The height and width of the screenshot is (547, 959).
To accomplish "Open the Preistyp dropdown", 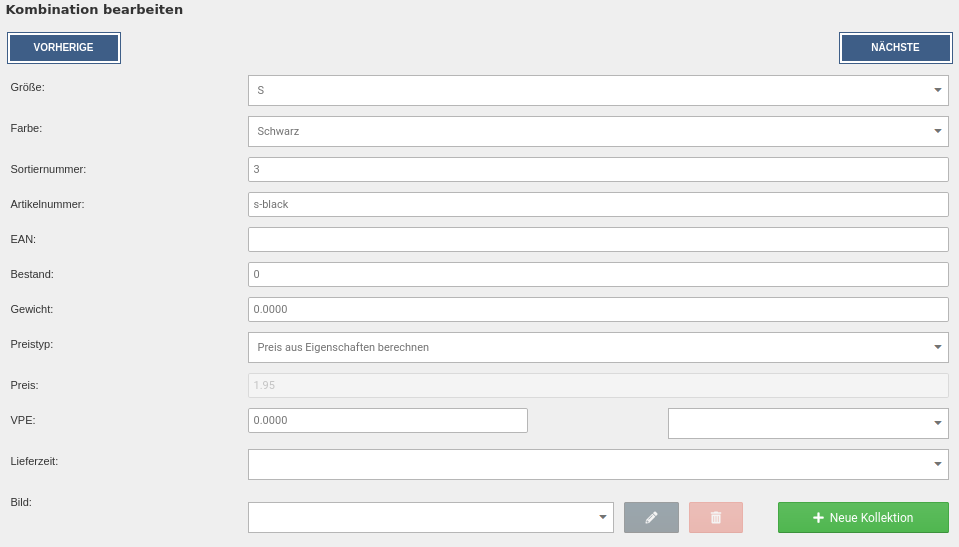I will tap(597, 347).
